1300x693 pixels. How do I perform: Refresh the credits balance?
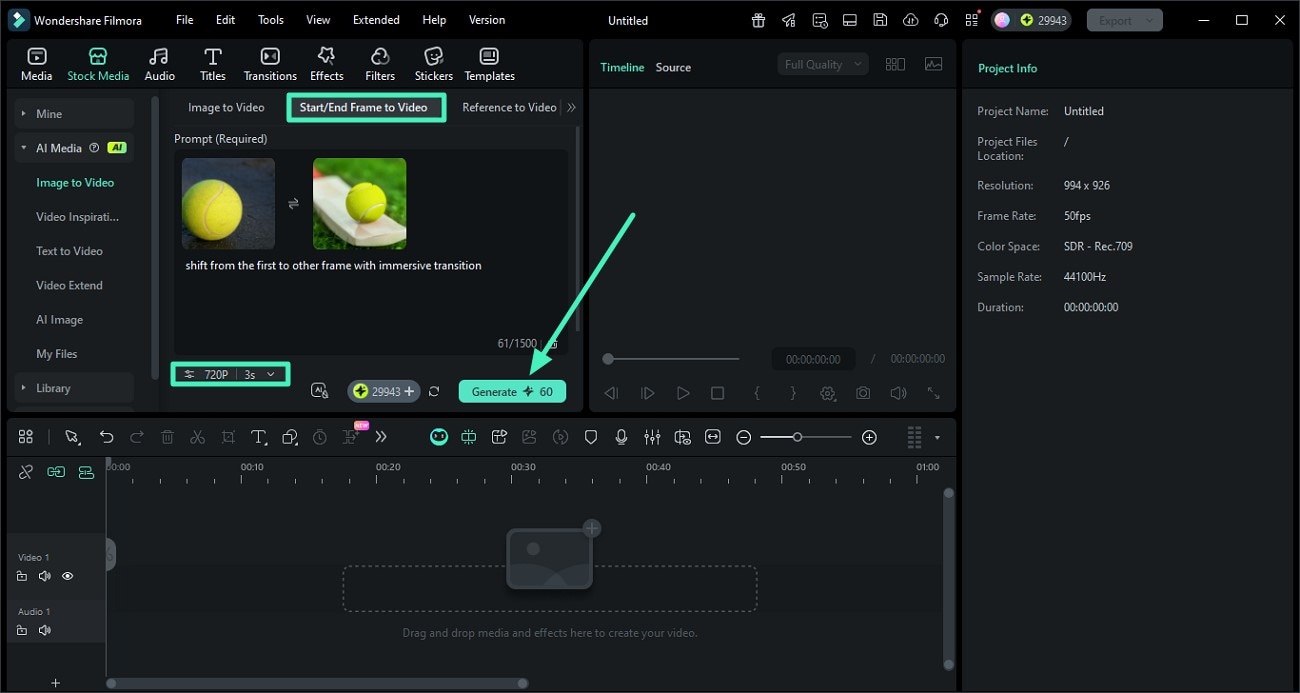coord(434,391)
